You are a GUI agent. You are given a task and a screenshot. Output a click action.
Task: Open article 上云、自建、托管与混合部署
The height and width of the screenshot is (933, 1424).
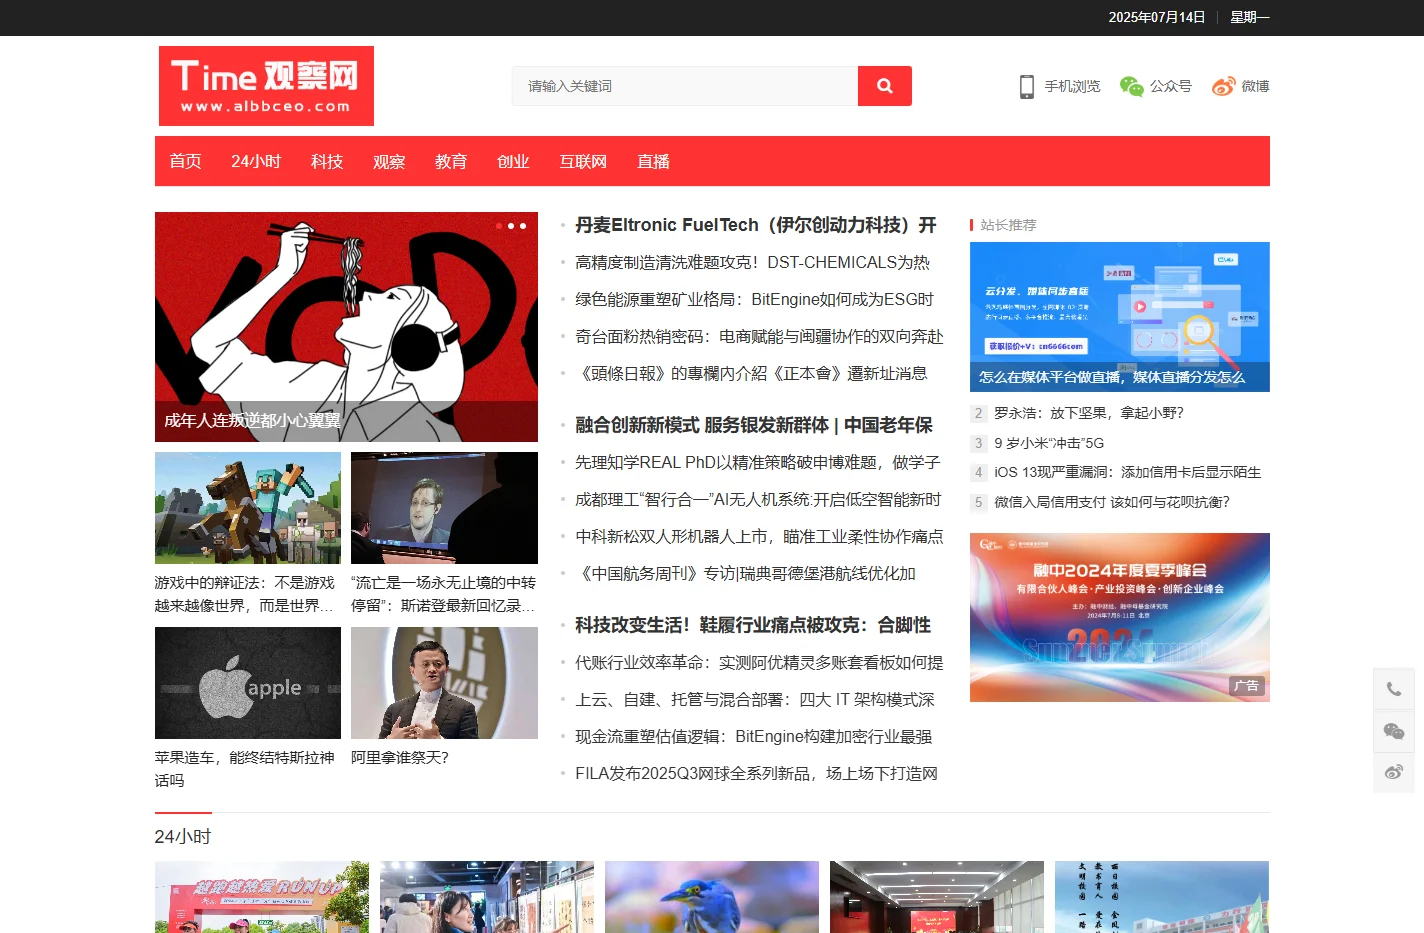(755, 699)
